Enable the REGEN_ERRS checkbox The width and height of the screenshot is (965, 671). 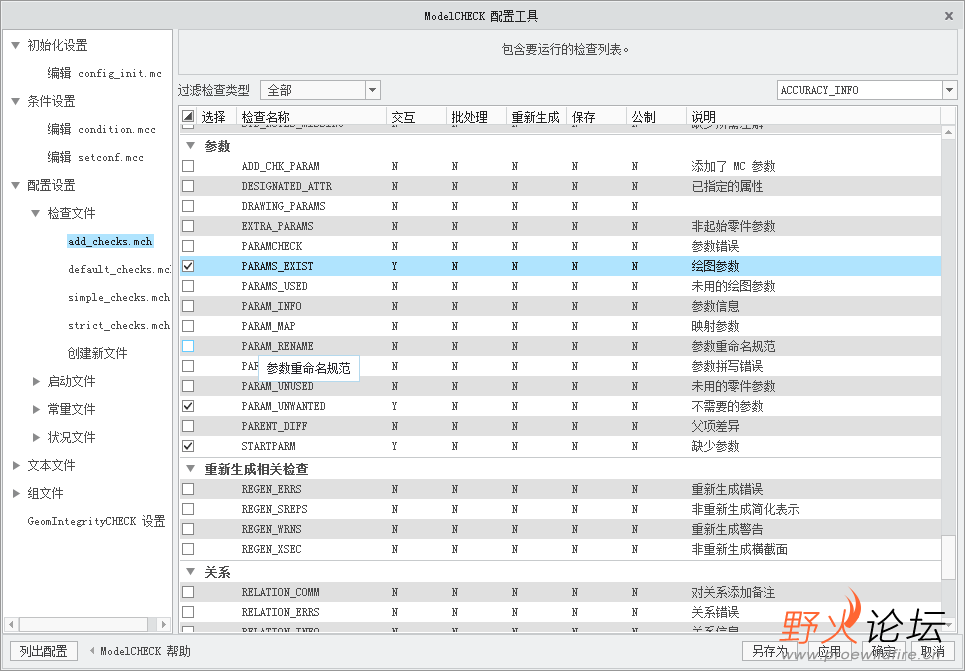(188, 489)
